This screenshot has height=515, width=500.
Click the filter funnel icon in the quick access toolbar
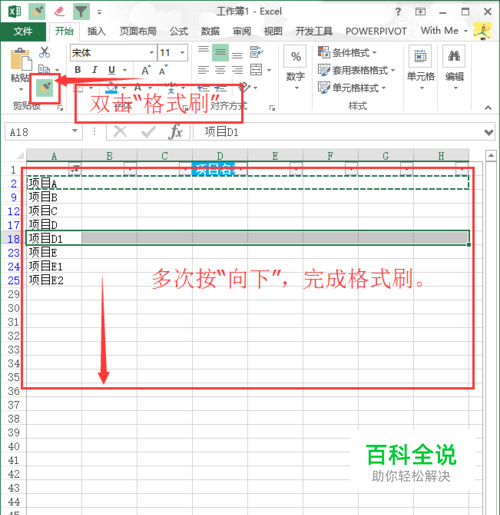[x=81, y=12]
